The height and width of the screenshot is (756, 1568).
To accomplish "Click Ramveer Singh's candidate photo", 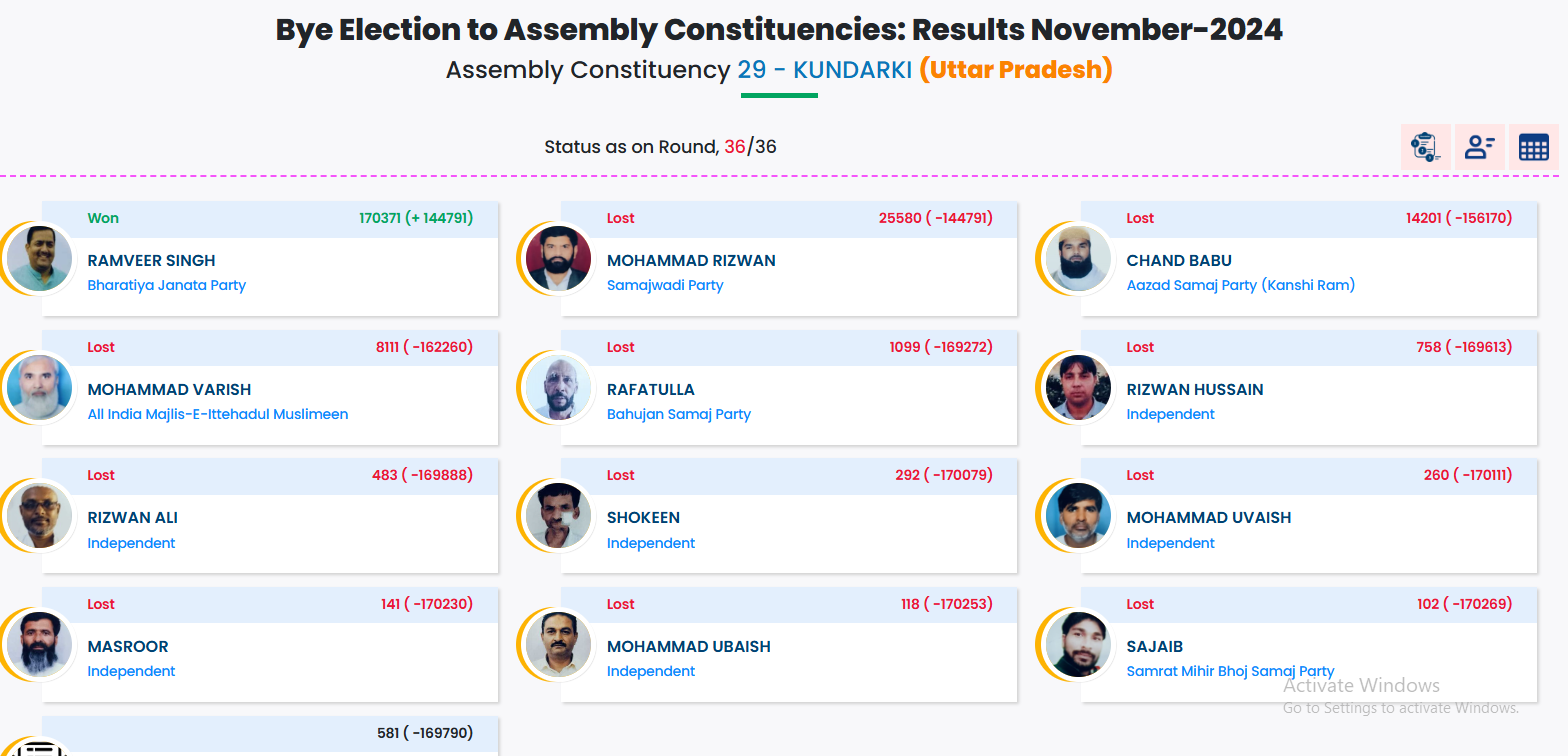I will 39,258.
